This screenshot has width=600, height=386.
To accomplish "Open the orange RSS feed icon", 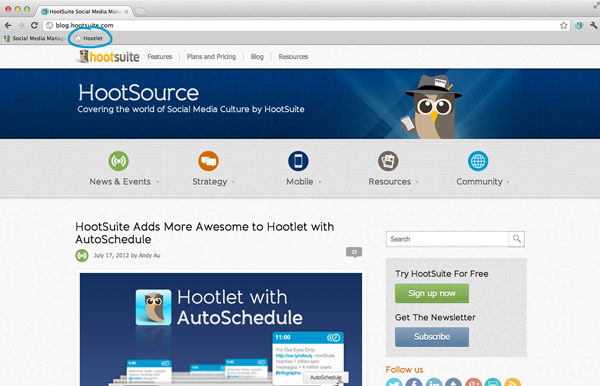I will coord(513,383).
